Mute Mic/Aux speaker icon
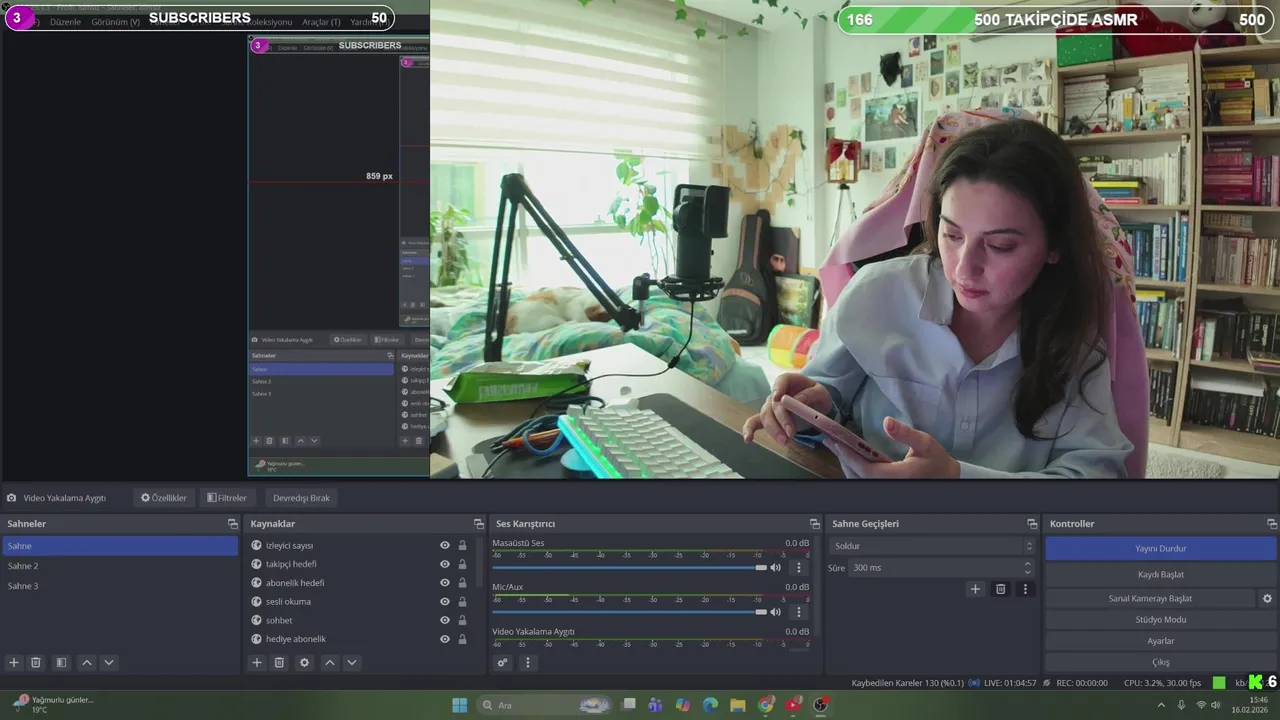 click(775, 611)
